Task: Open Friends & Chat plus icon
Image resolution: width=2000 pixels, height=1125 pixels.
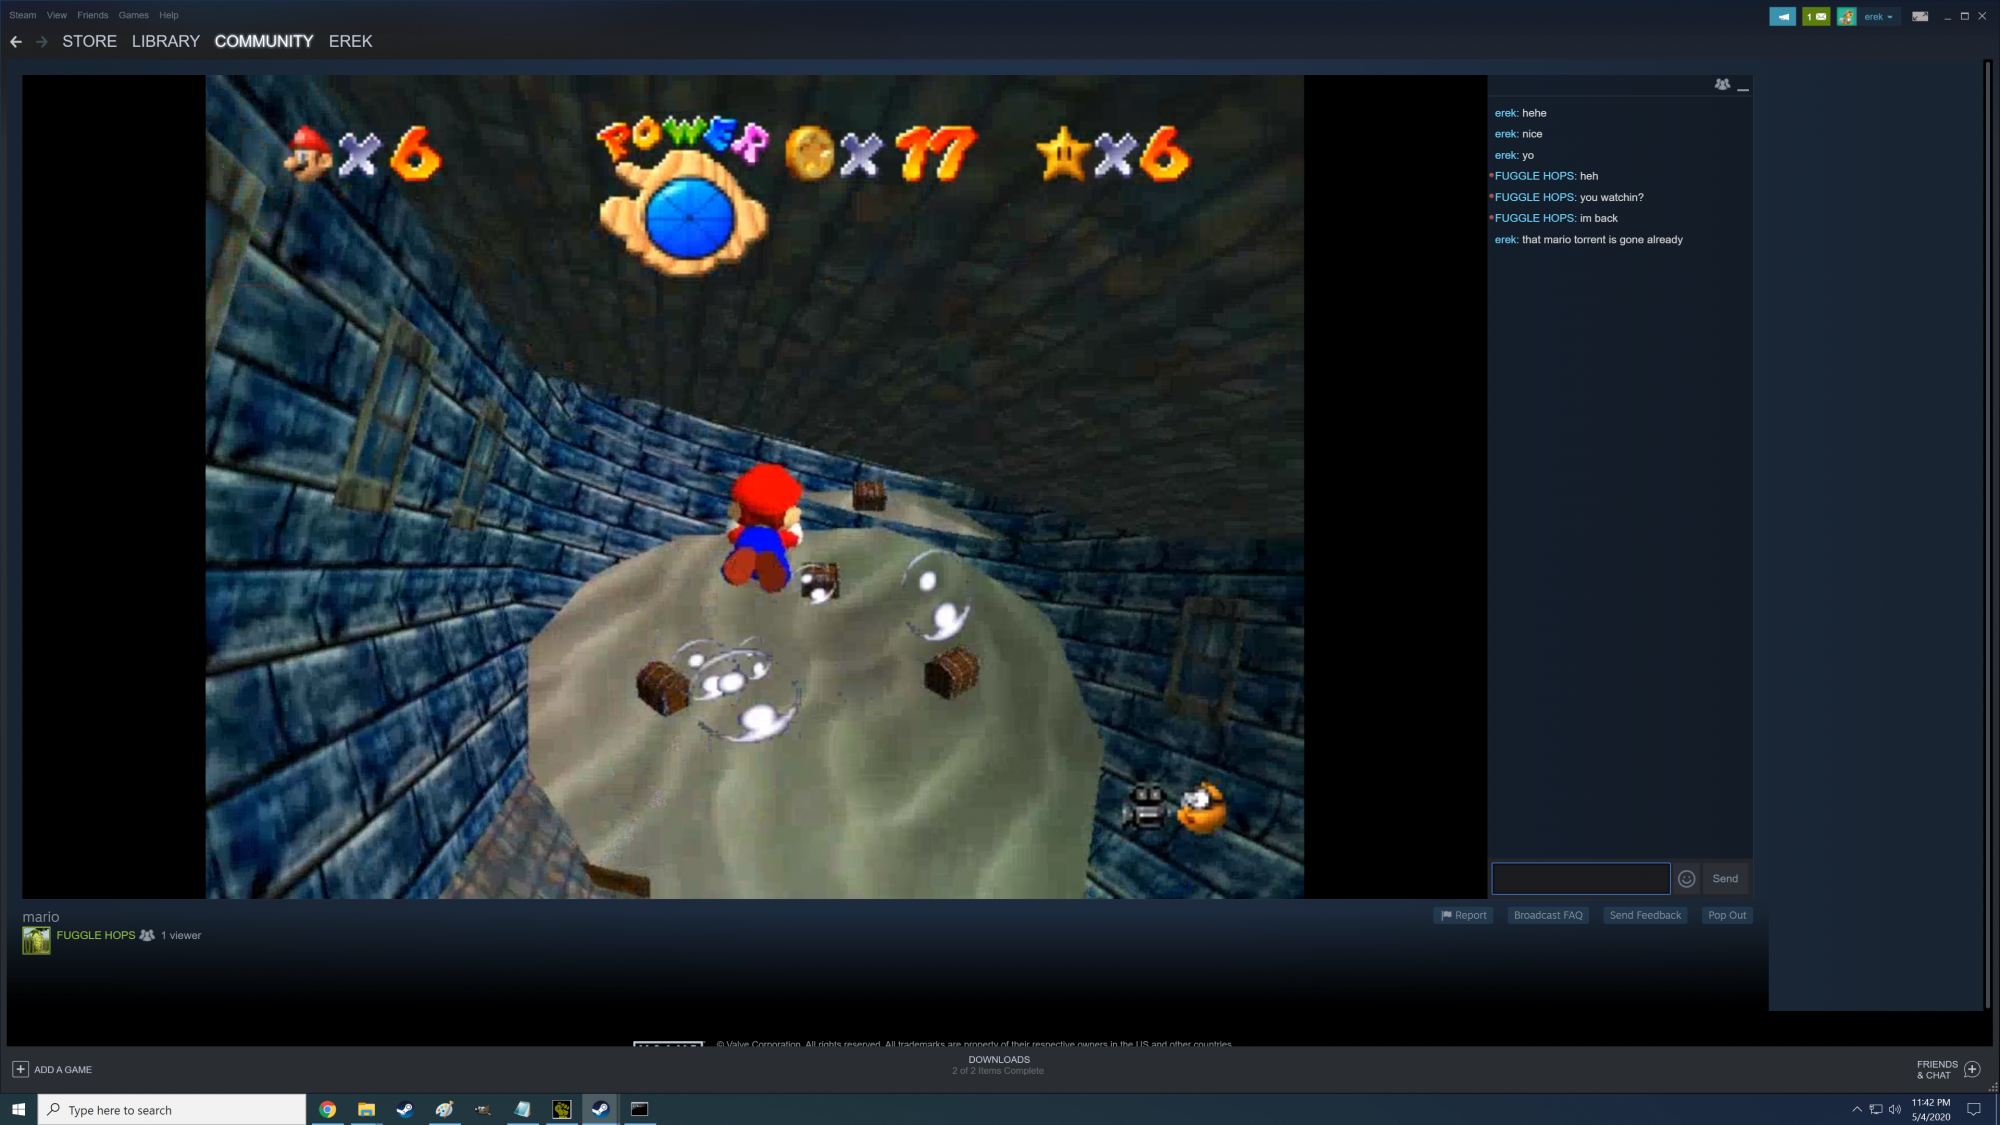Action: coord(1972,1069)
